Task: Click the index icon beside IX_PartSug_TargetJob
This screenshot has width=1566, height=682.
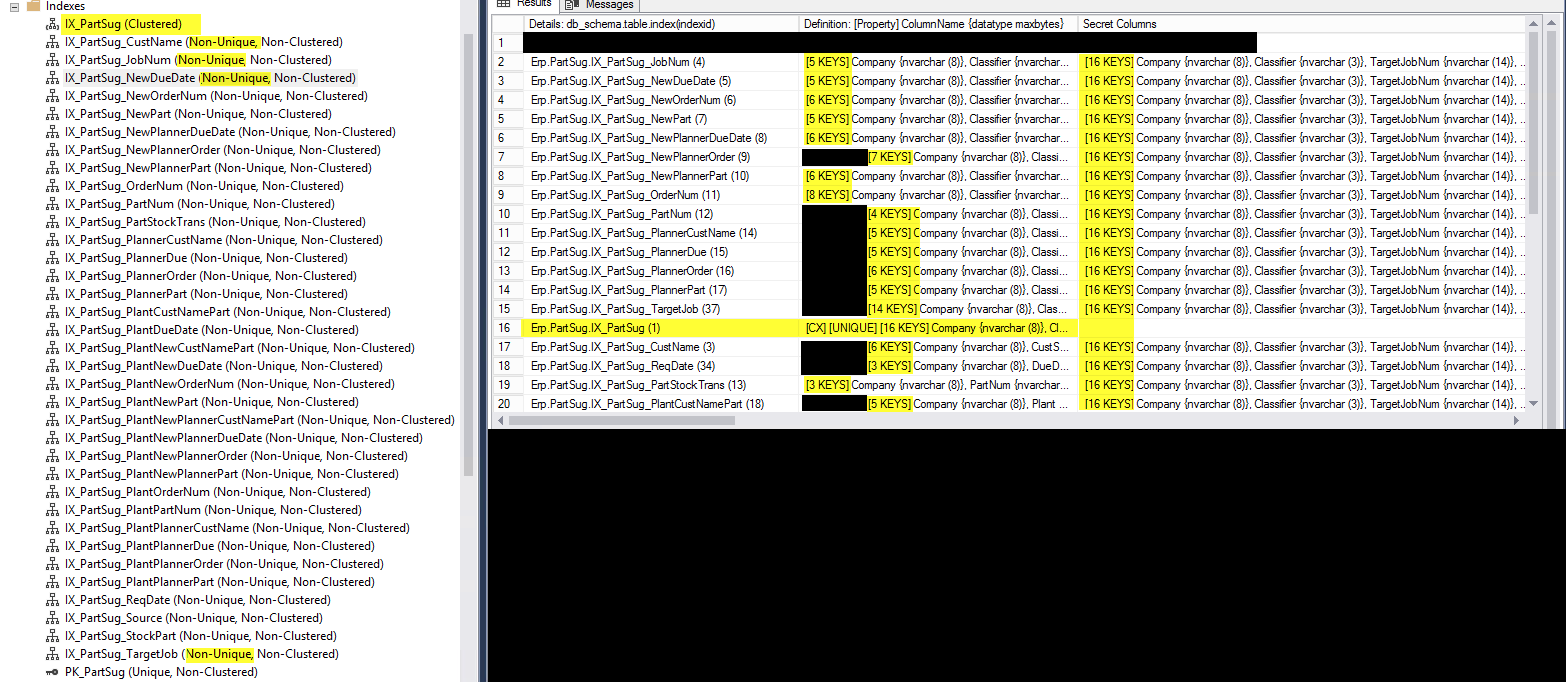Action: click(x=53, y=654)
